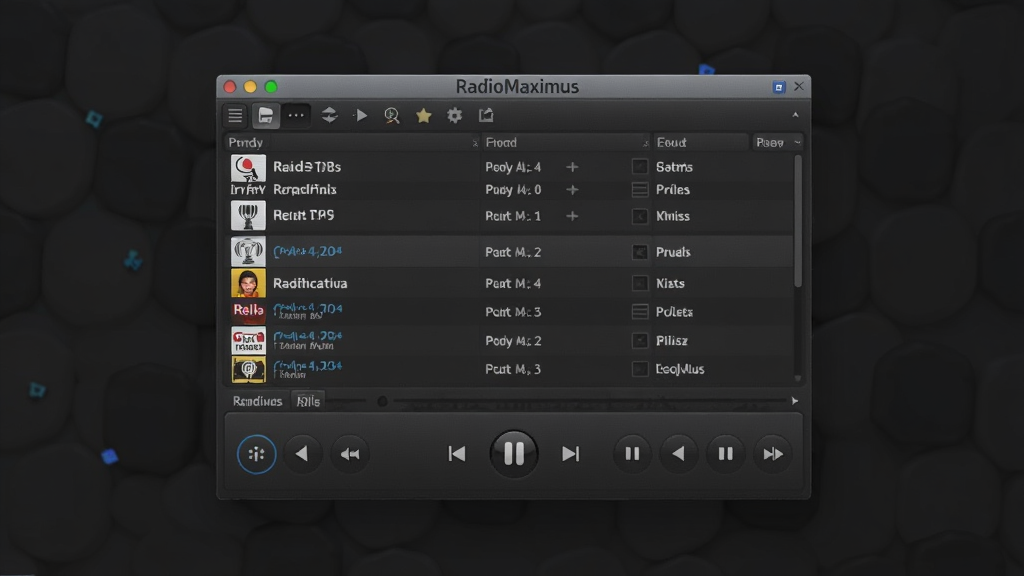Sort by the Prndy column header

[353, 142]
